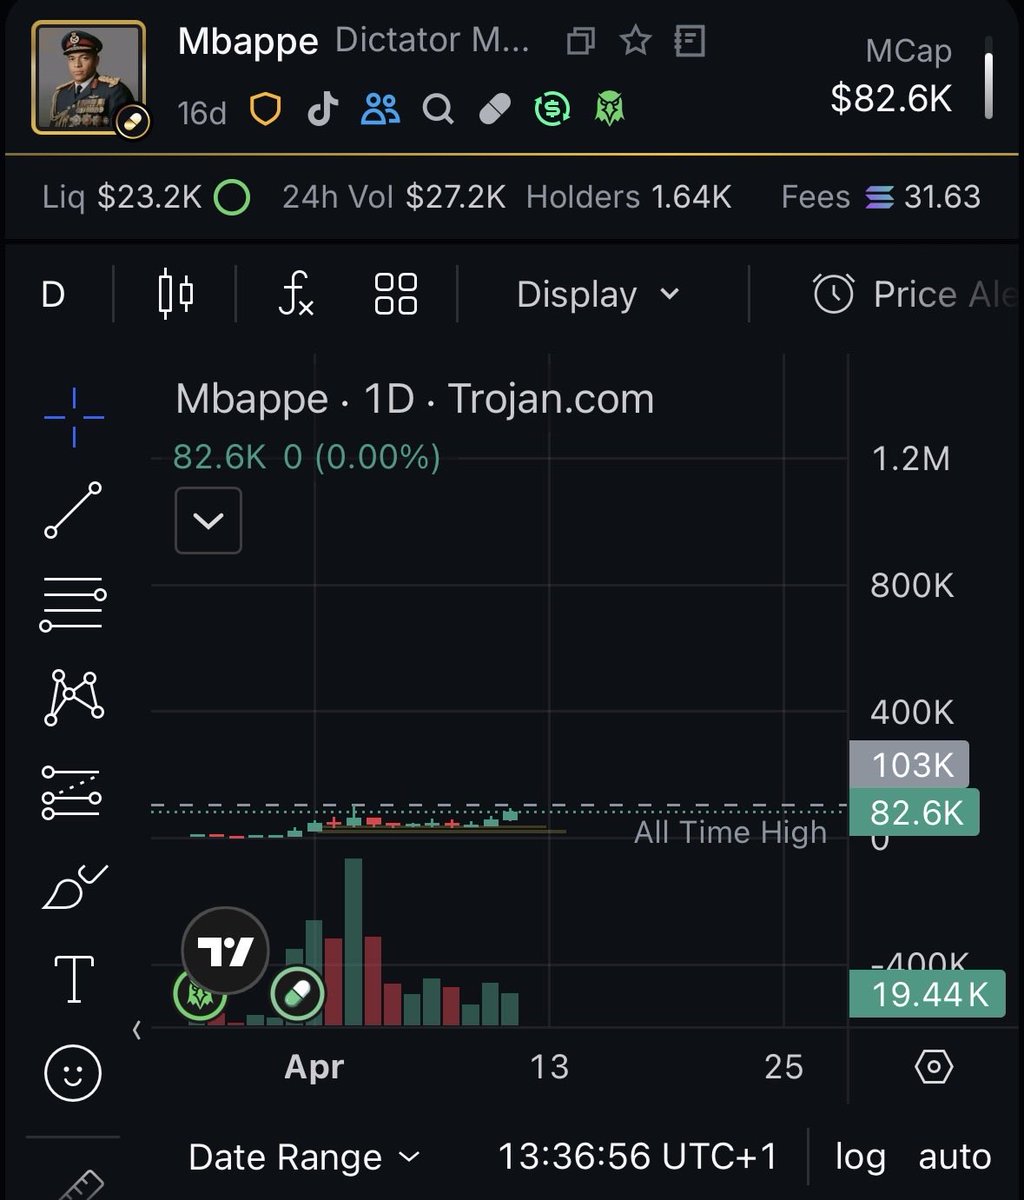Select the Text annotation tool
This screenshot has height=1200, width=1024.
click(x=74, y=978)
